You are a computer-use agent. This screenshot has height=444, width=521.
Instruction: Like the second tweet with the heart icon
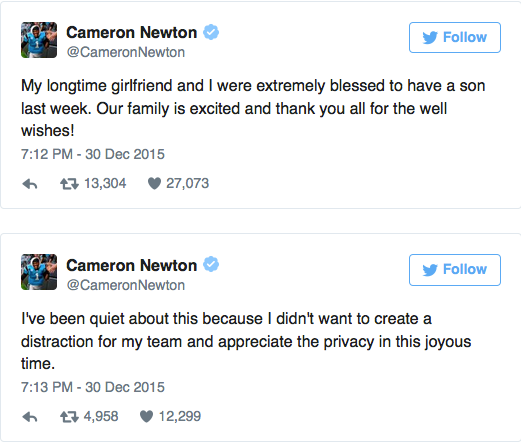tap(146, 416)
